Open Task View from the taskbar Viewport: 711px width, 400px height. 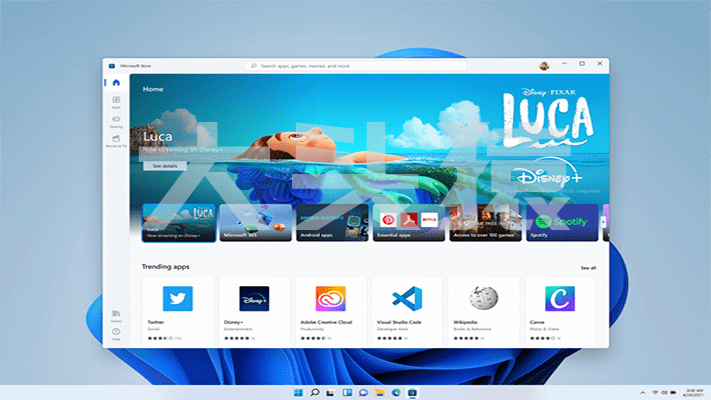click(330, 393)
